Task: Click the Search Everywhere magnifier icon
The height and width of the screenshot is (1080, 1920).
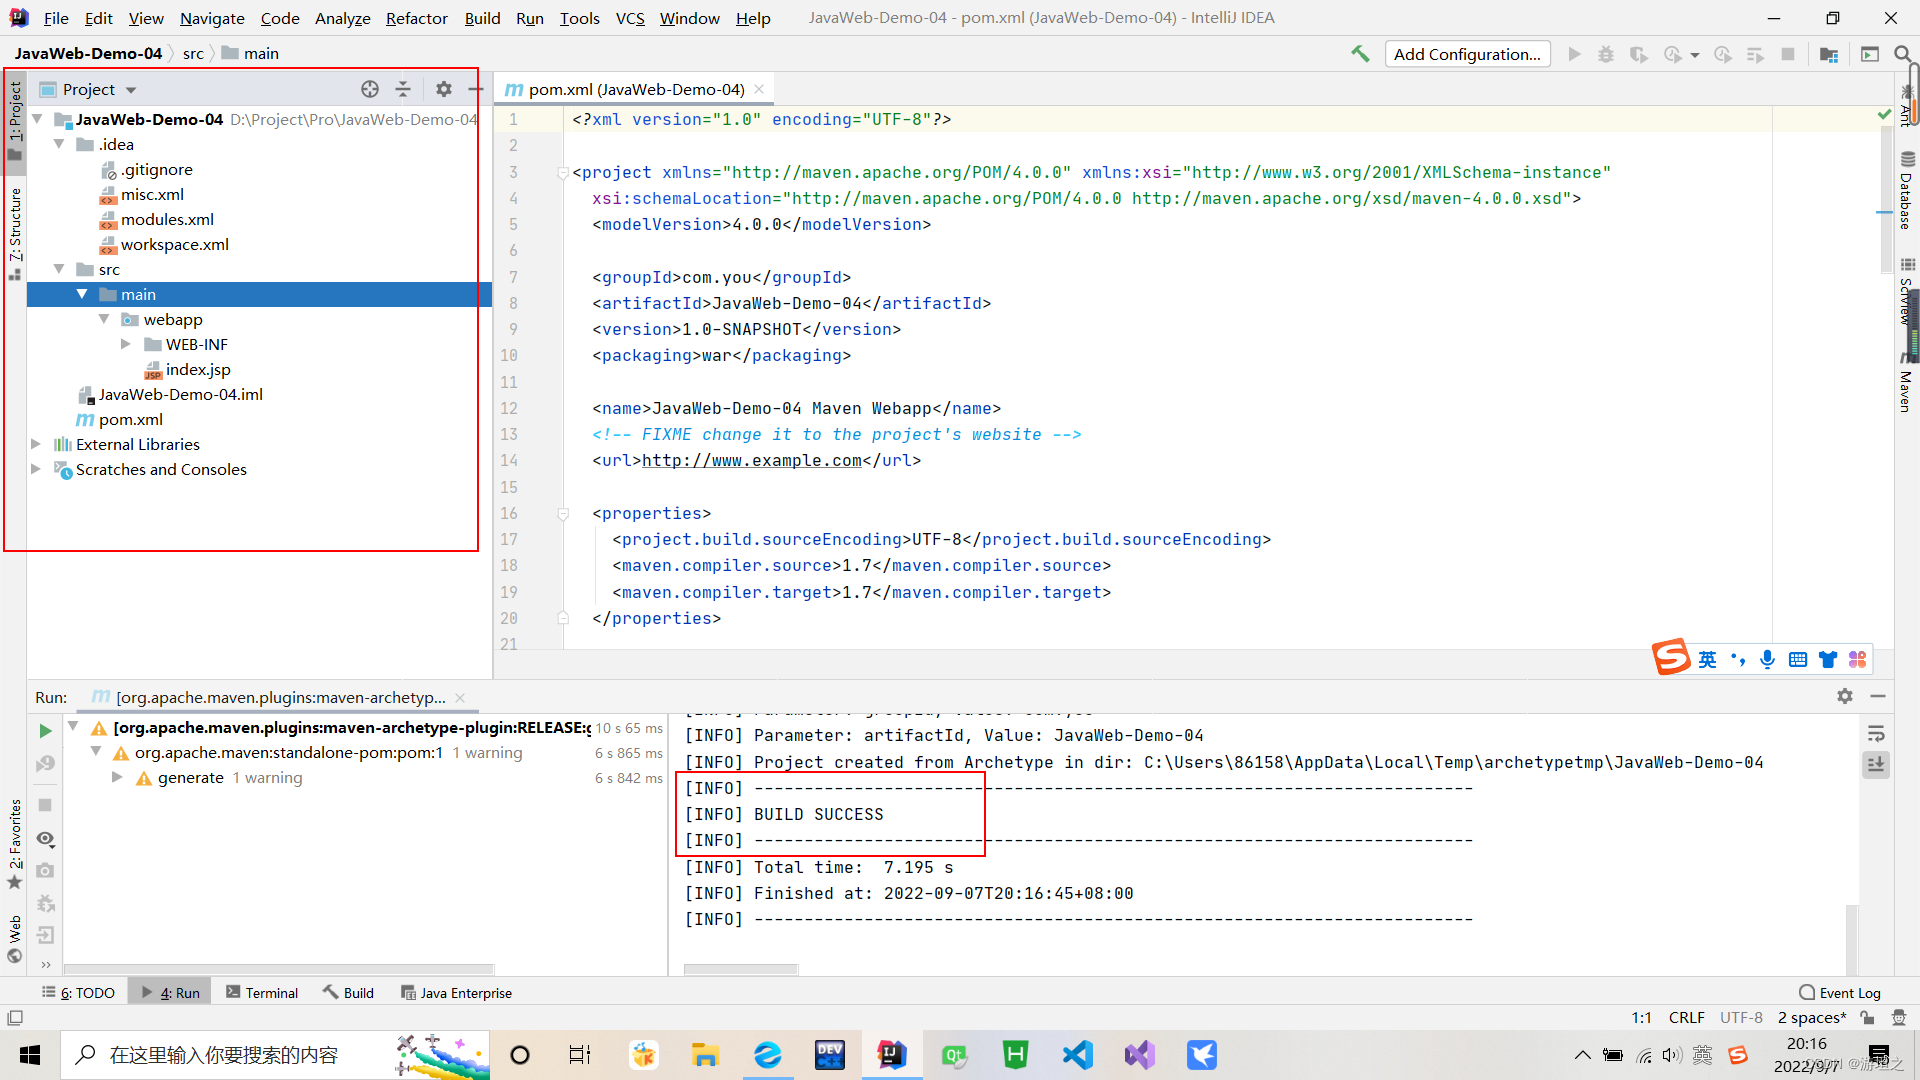Action: (1902, 54)
